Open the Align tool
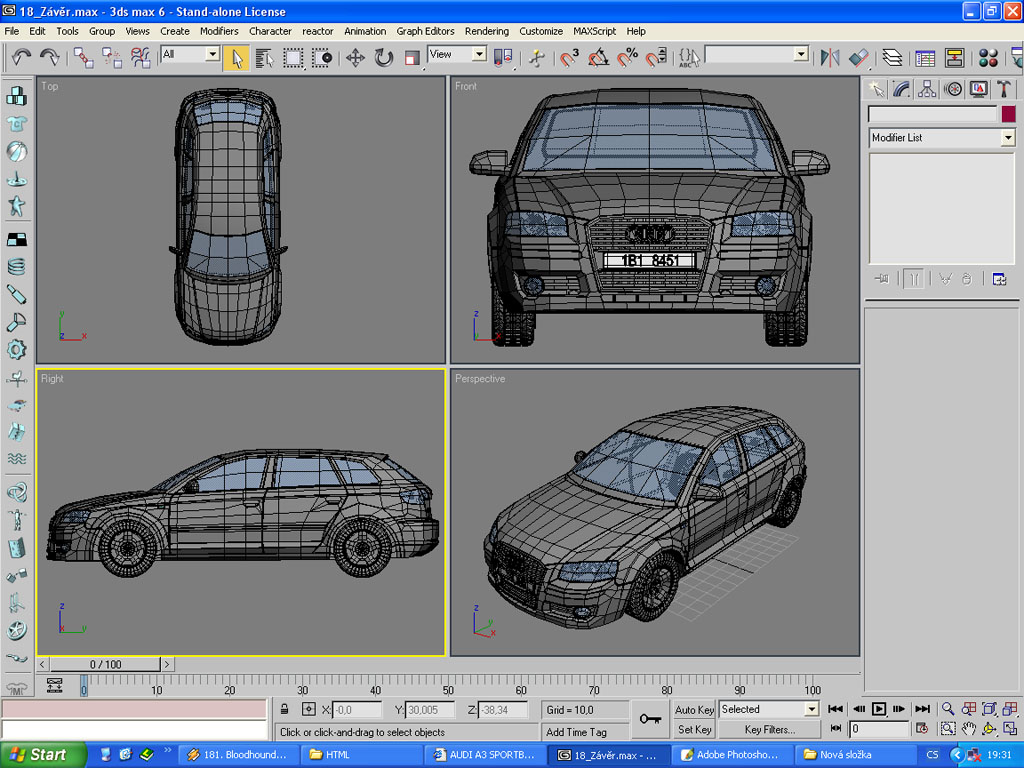This screenshot has width=1024, height=768. [859, 58]
